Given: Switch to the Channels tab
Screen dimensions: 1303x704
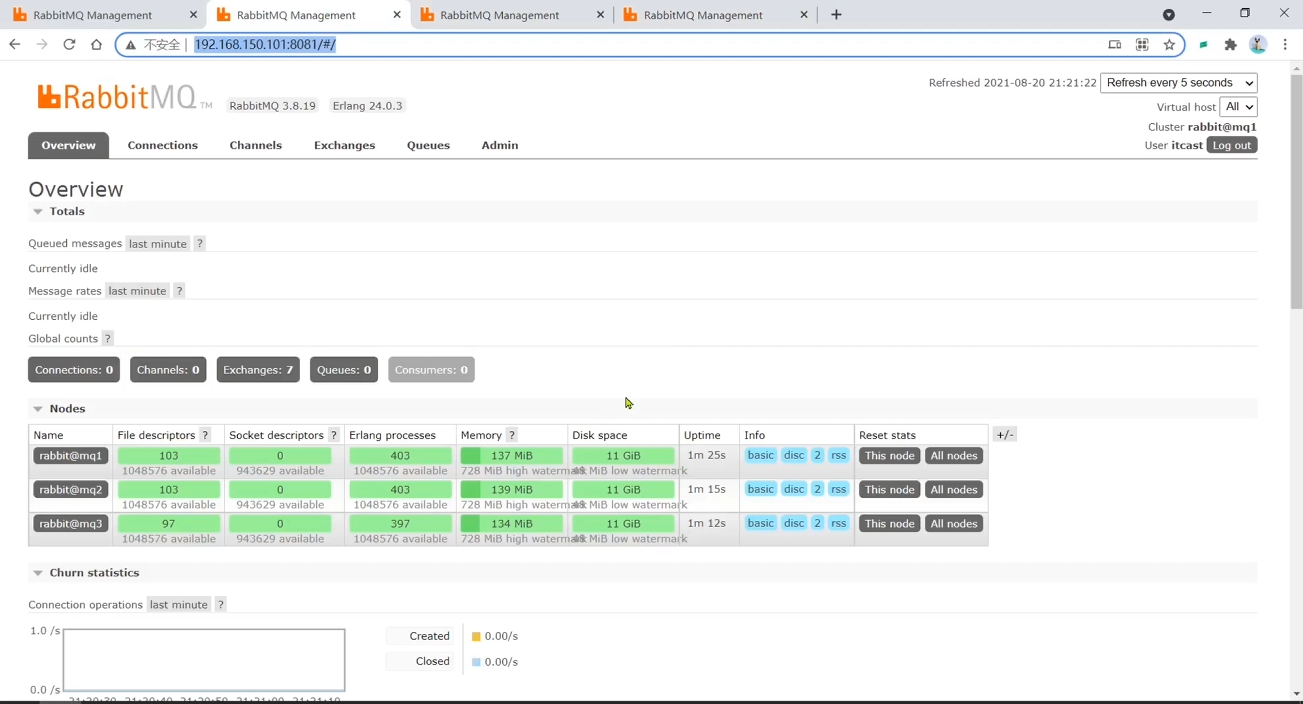Looking at the screenshot, I should 255,145.
